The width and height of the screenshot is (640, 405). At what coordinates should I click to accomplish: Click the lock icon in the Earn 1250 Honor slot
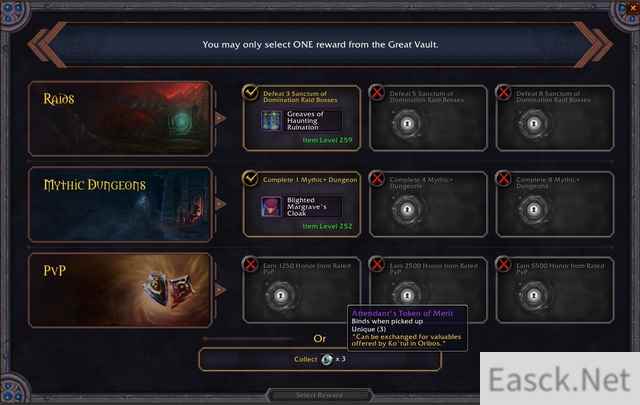(280, 295)
